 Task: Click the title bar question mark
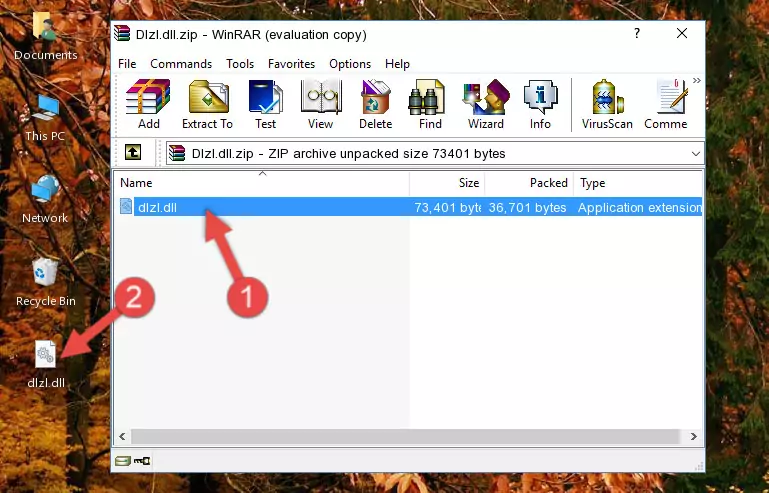click(x=637, y=33)
